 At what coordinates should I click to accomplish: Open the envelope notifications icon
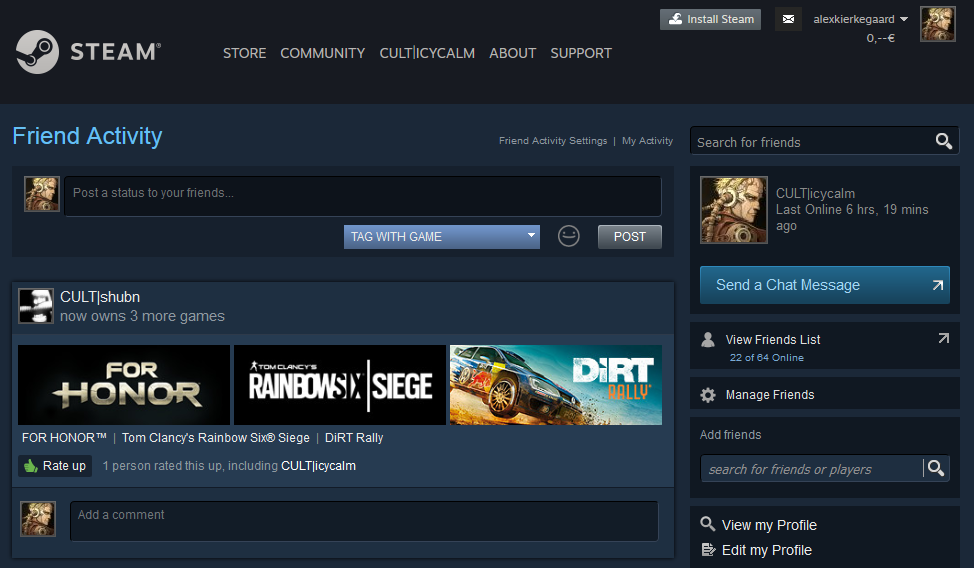coord(788,19)
